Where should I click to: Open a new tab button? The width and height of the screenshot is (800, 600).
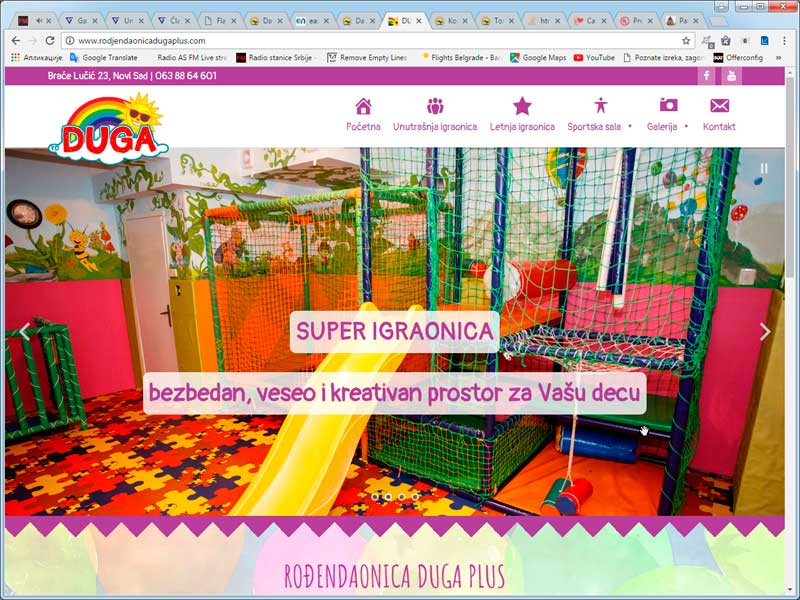718,21
